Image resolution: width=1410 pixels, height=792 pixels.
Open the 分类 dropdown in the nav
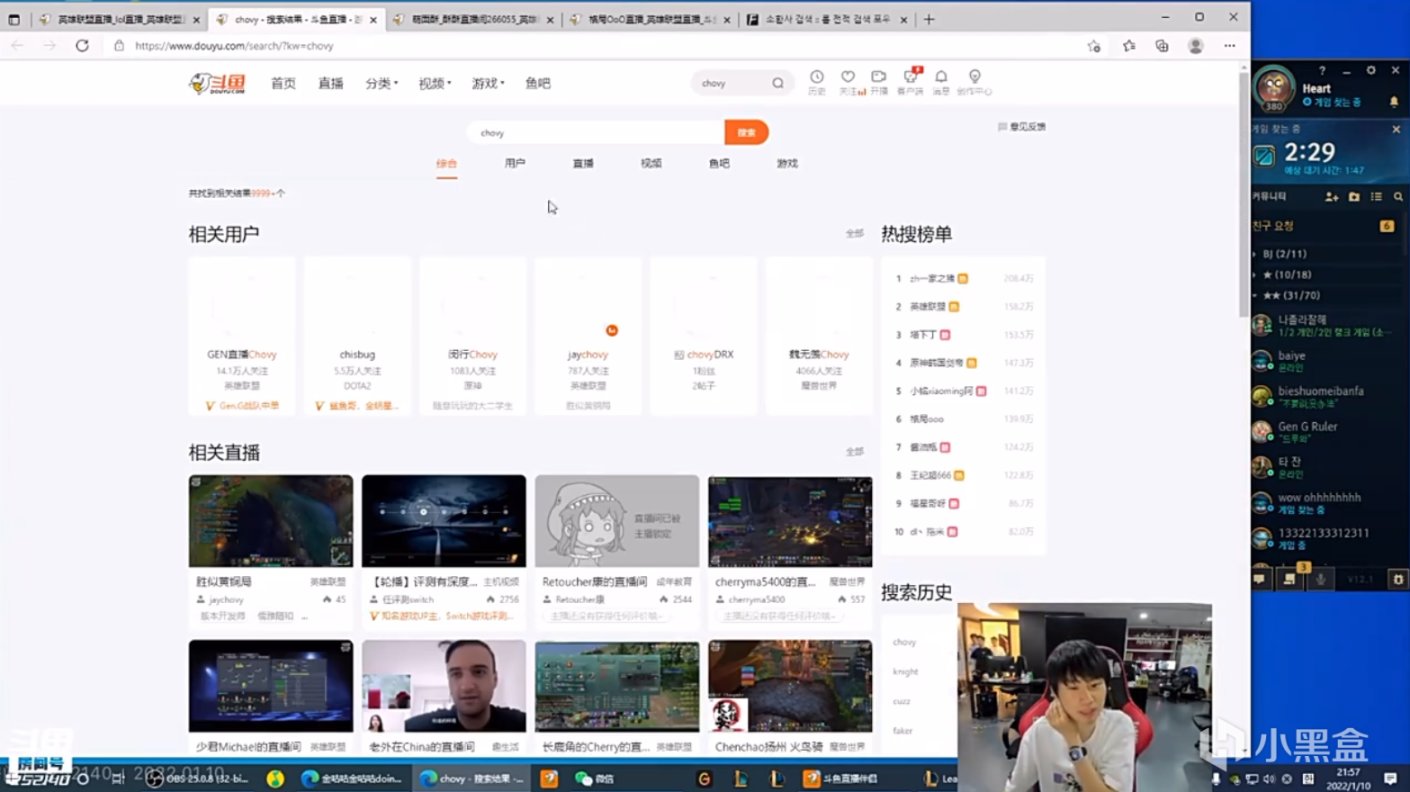[381, 83]
